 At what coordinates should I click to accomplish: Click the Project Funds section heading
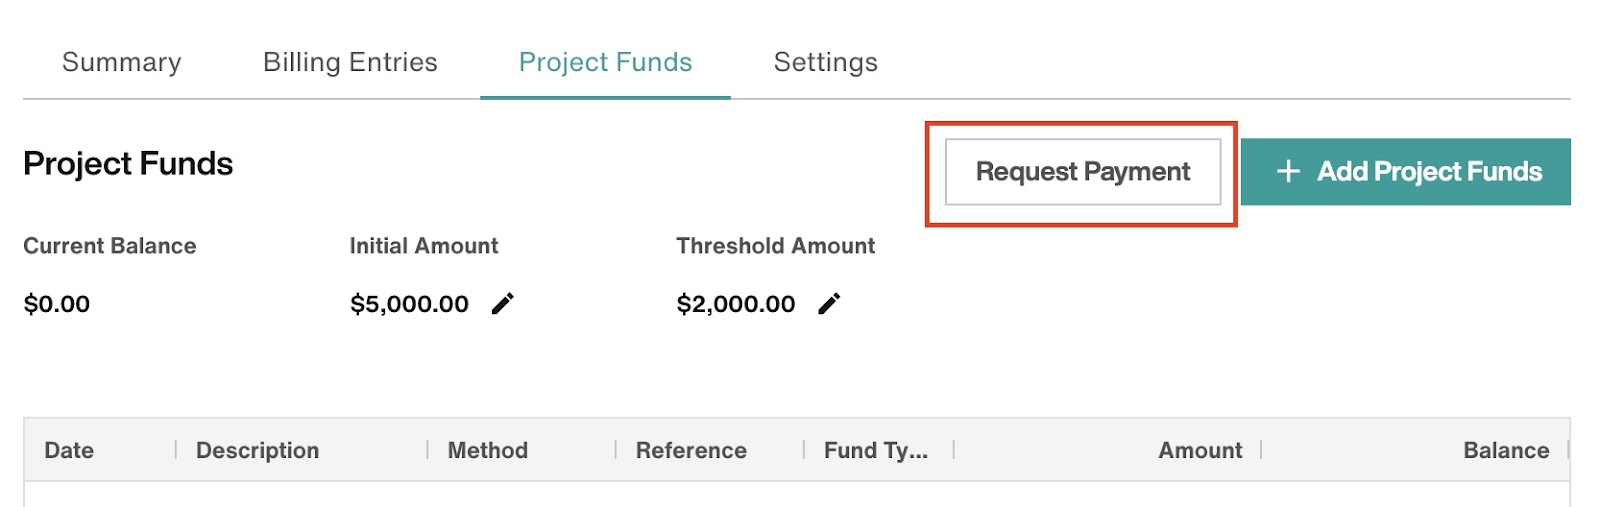pyautogui.click(x=128, y=164)
